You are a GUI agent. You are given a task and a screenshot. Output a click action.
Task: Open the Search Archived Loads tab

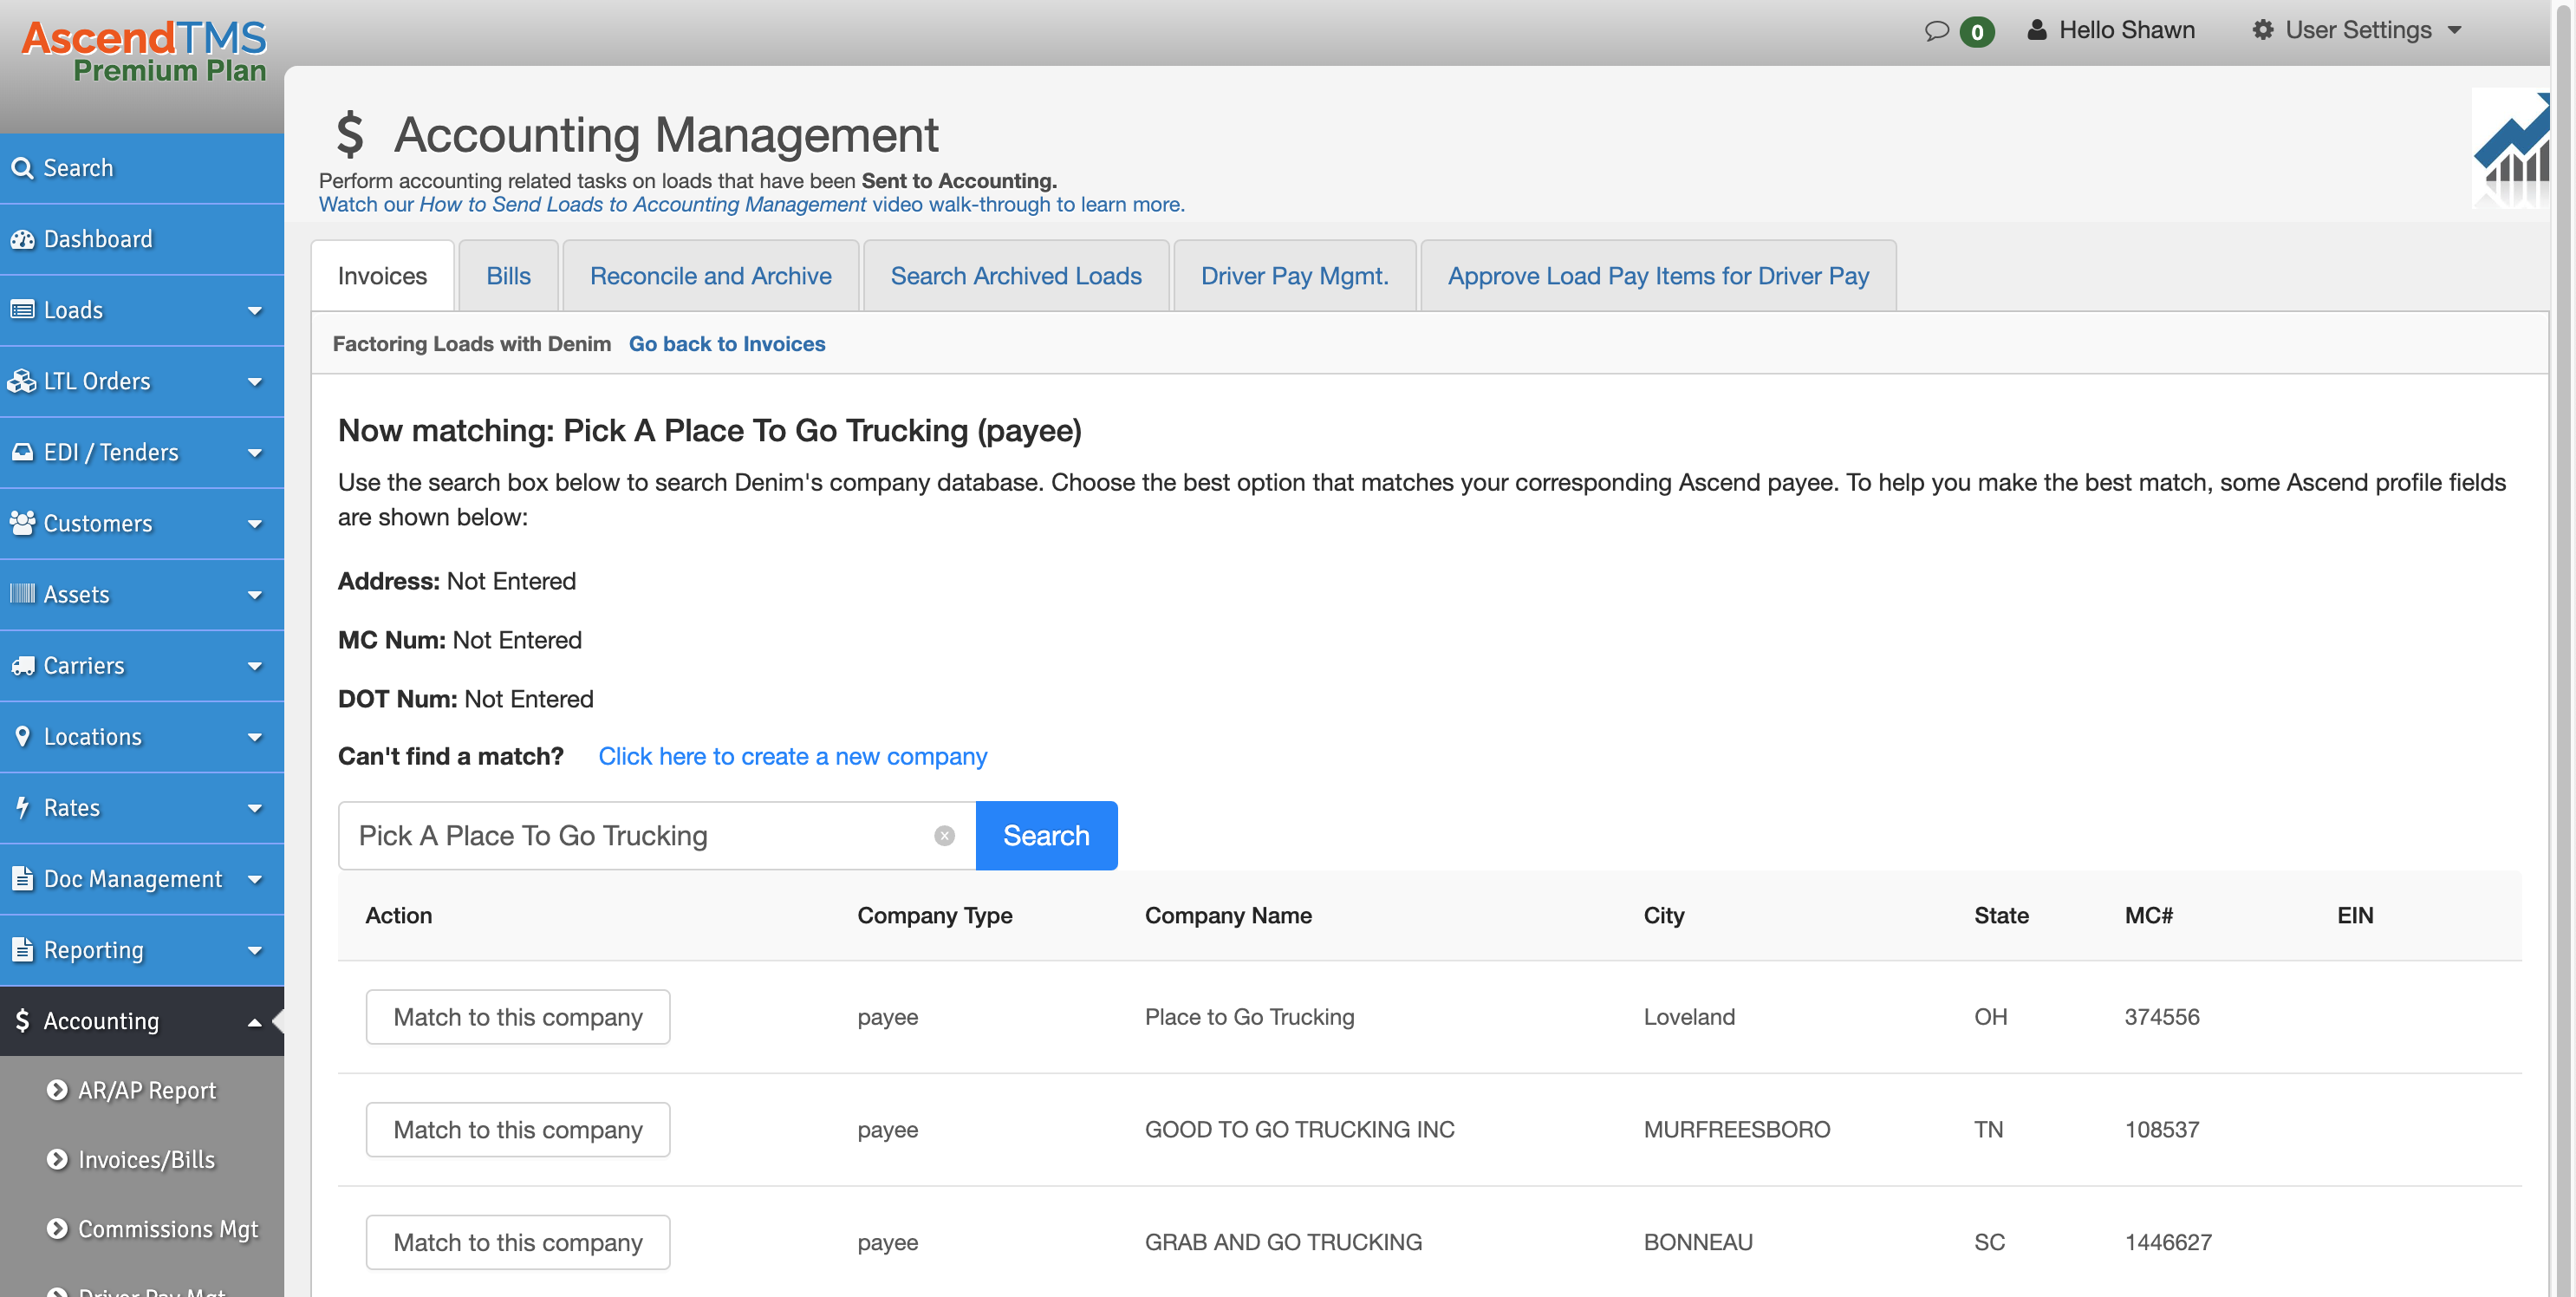pyautogui.click(x=1016, y=275)
